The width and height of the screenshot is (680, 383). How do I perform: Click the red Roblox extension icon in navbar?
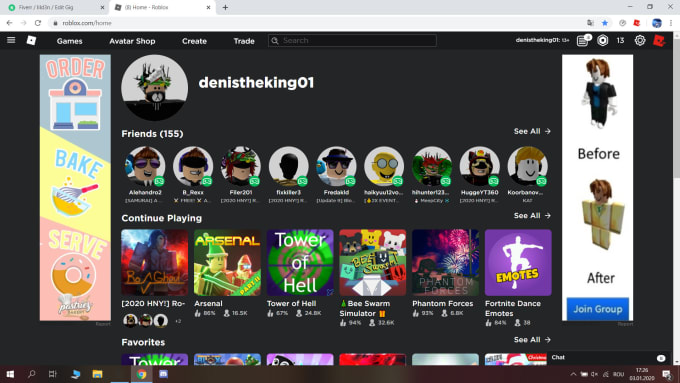659,40
